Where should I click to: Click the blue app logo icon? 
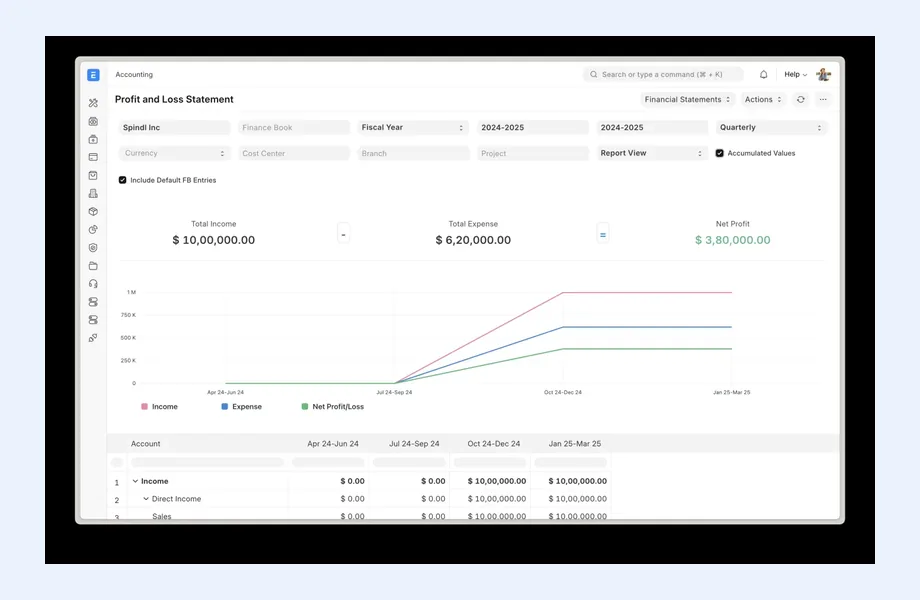pyautogui.click(x=93, y=75)
